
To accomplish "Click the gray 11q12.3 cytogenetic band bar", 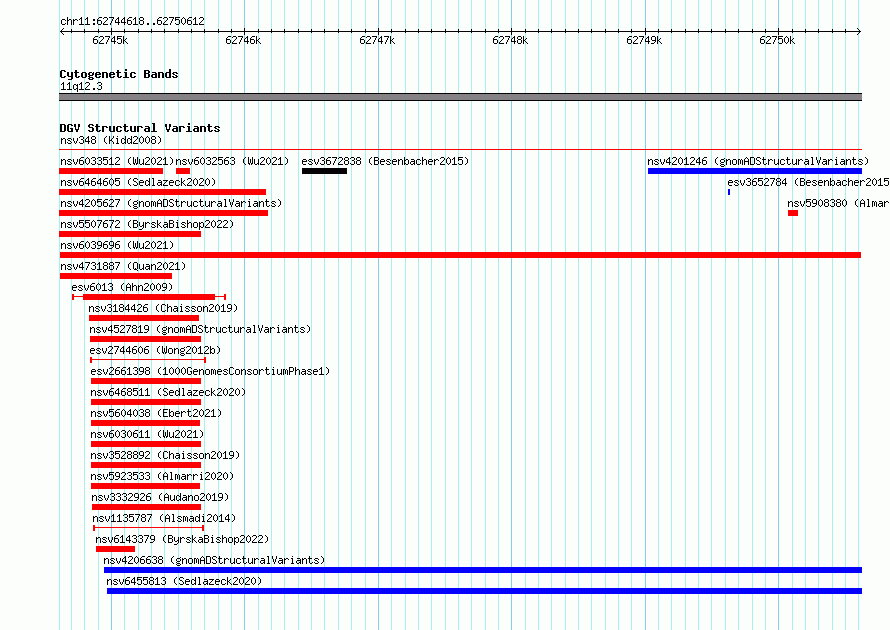I will (x=460, y=97).
